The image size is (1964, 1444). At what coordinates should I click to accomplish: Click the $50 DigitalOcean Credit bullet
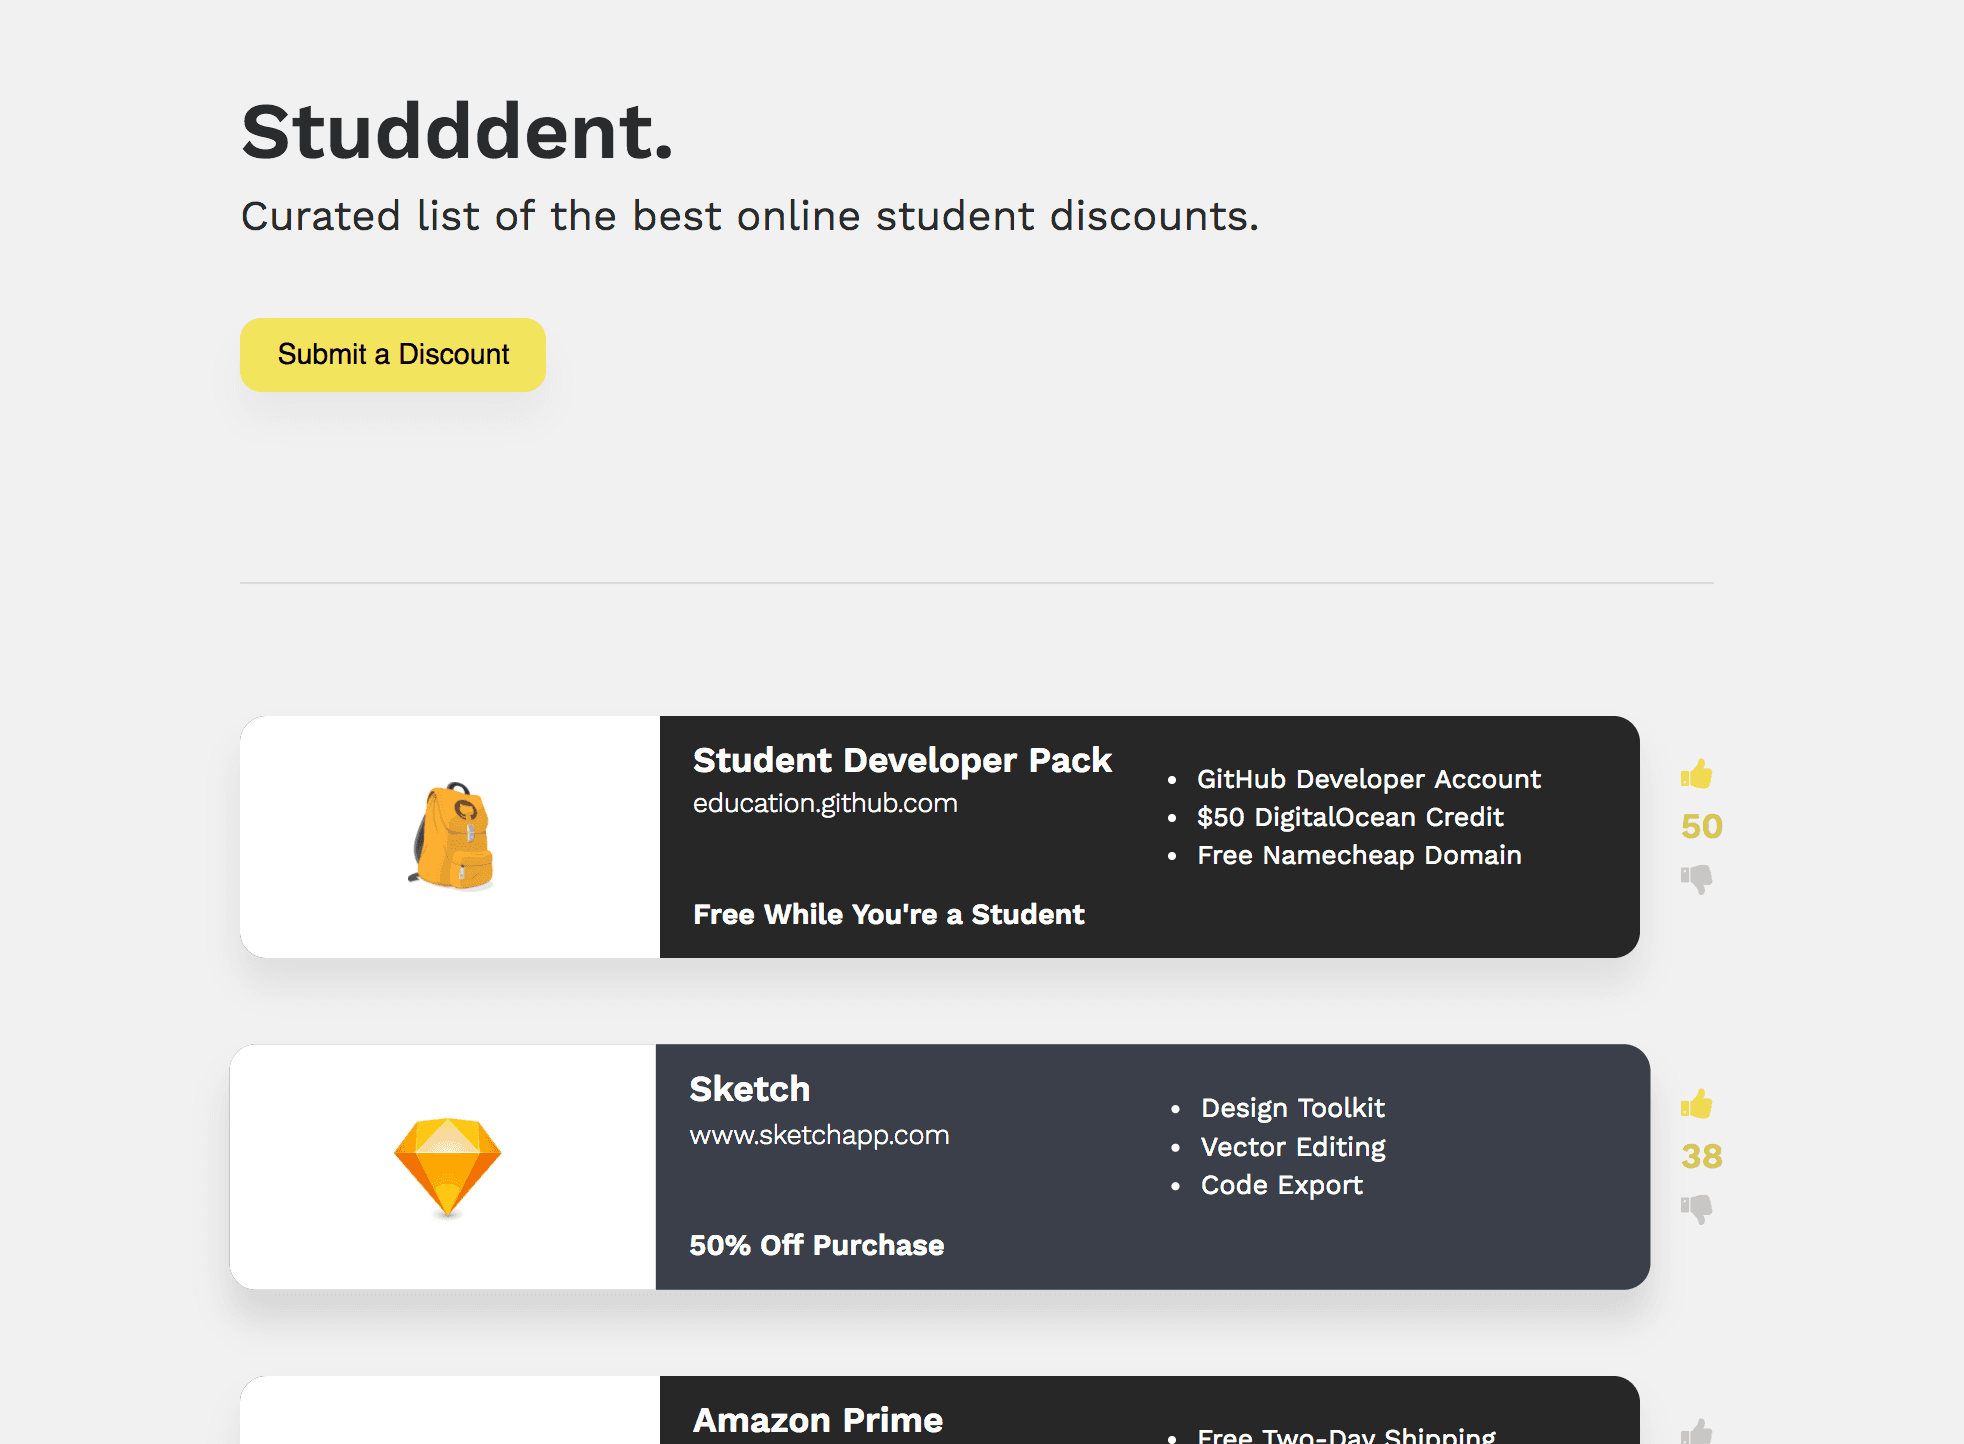point(1349,817)
